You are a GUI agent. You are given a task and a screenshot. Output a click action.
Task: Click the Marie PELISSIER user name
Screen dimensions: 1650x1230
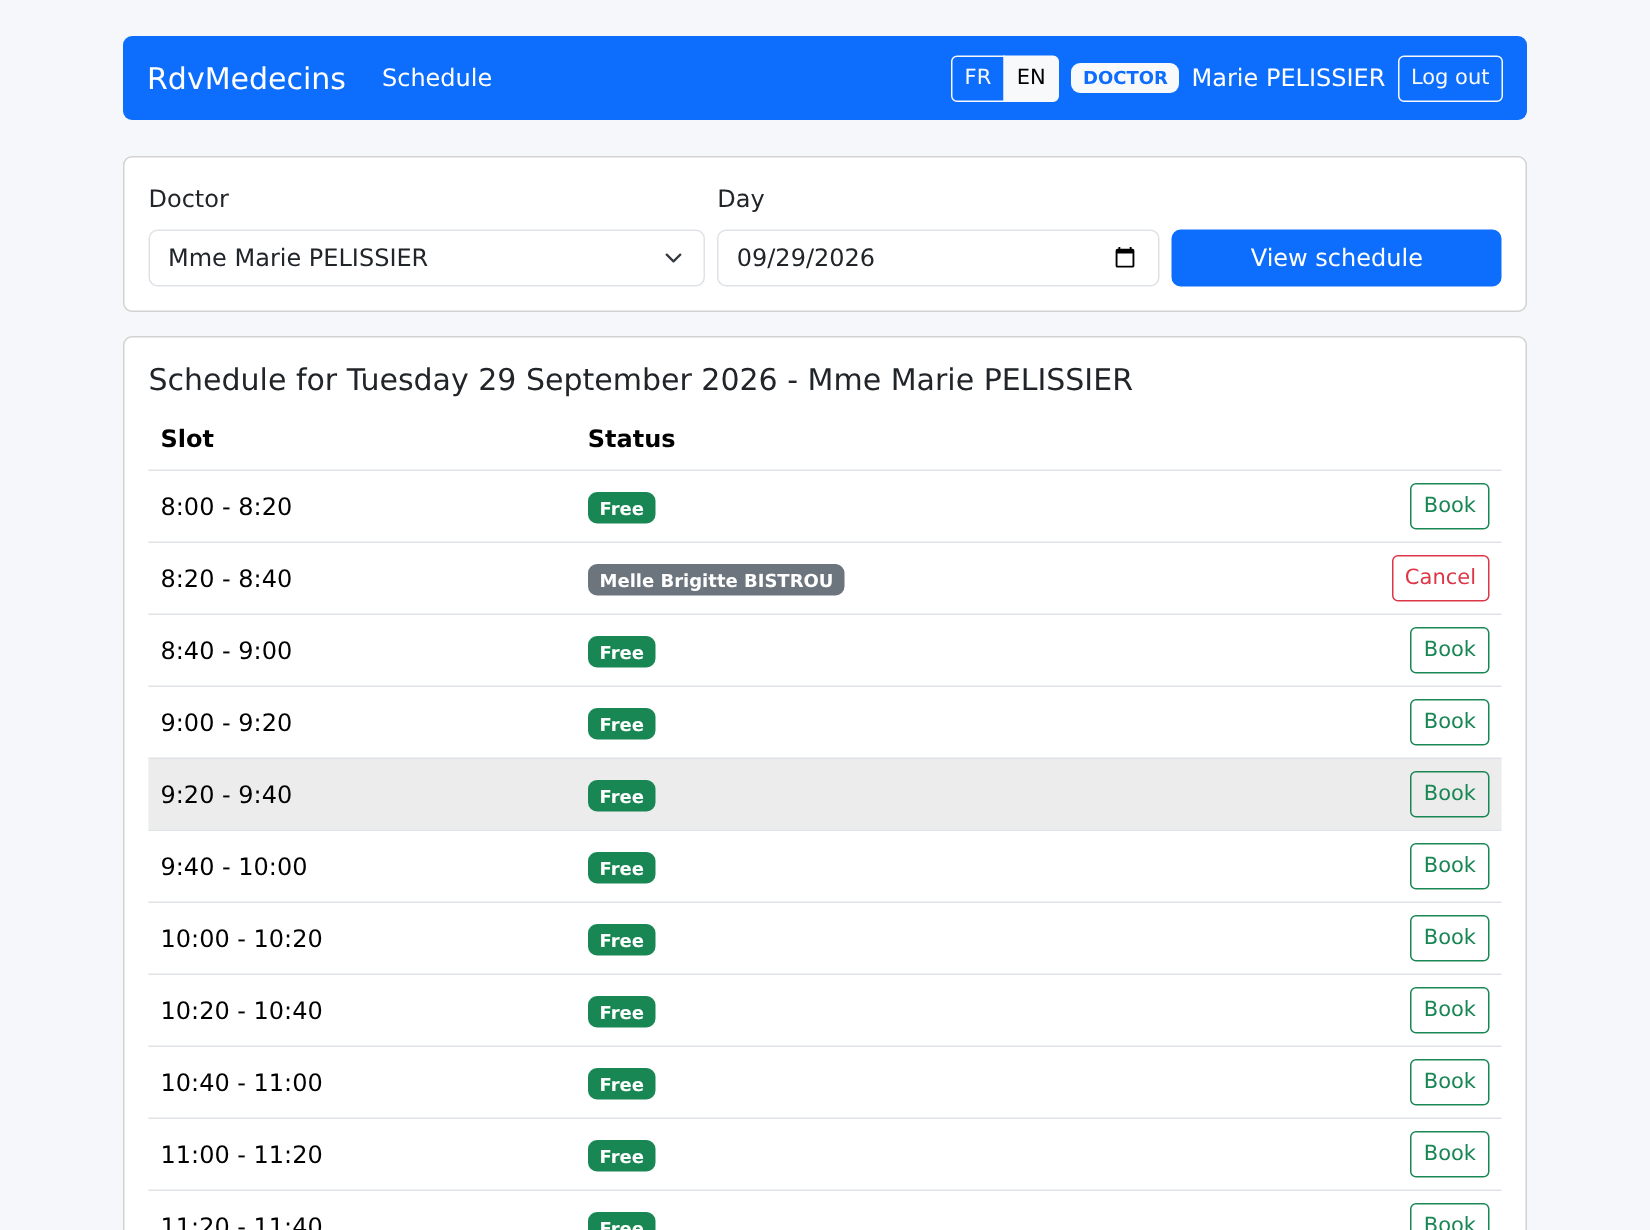(x=1288, y=78)
